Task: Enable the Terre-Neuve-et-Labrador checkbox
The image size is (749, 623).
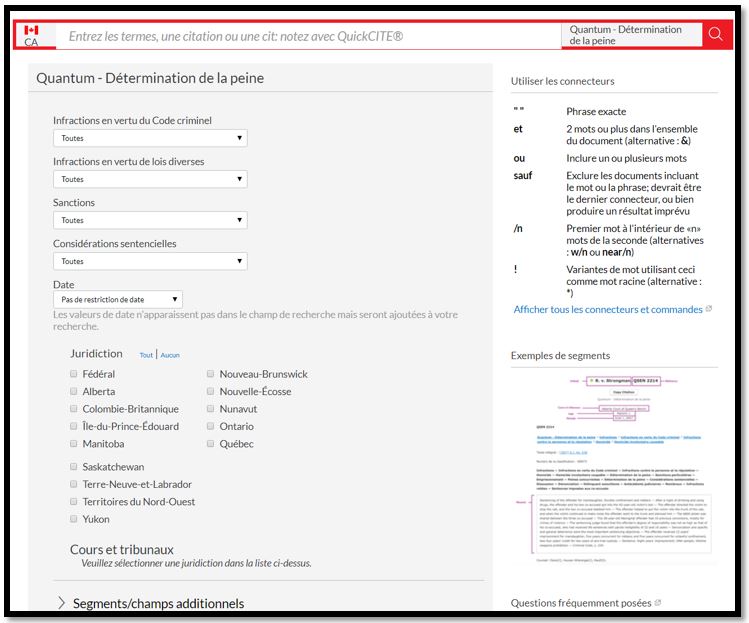Action: [x=74, y=484]
